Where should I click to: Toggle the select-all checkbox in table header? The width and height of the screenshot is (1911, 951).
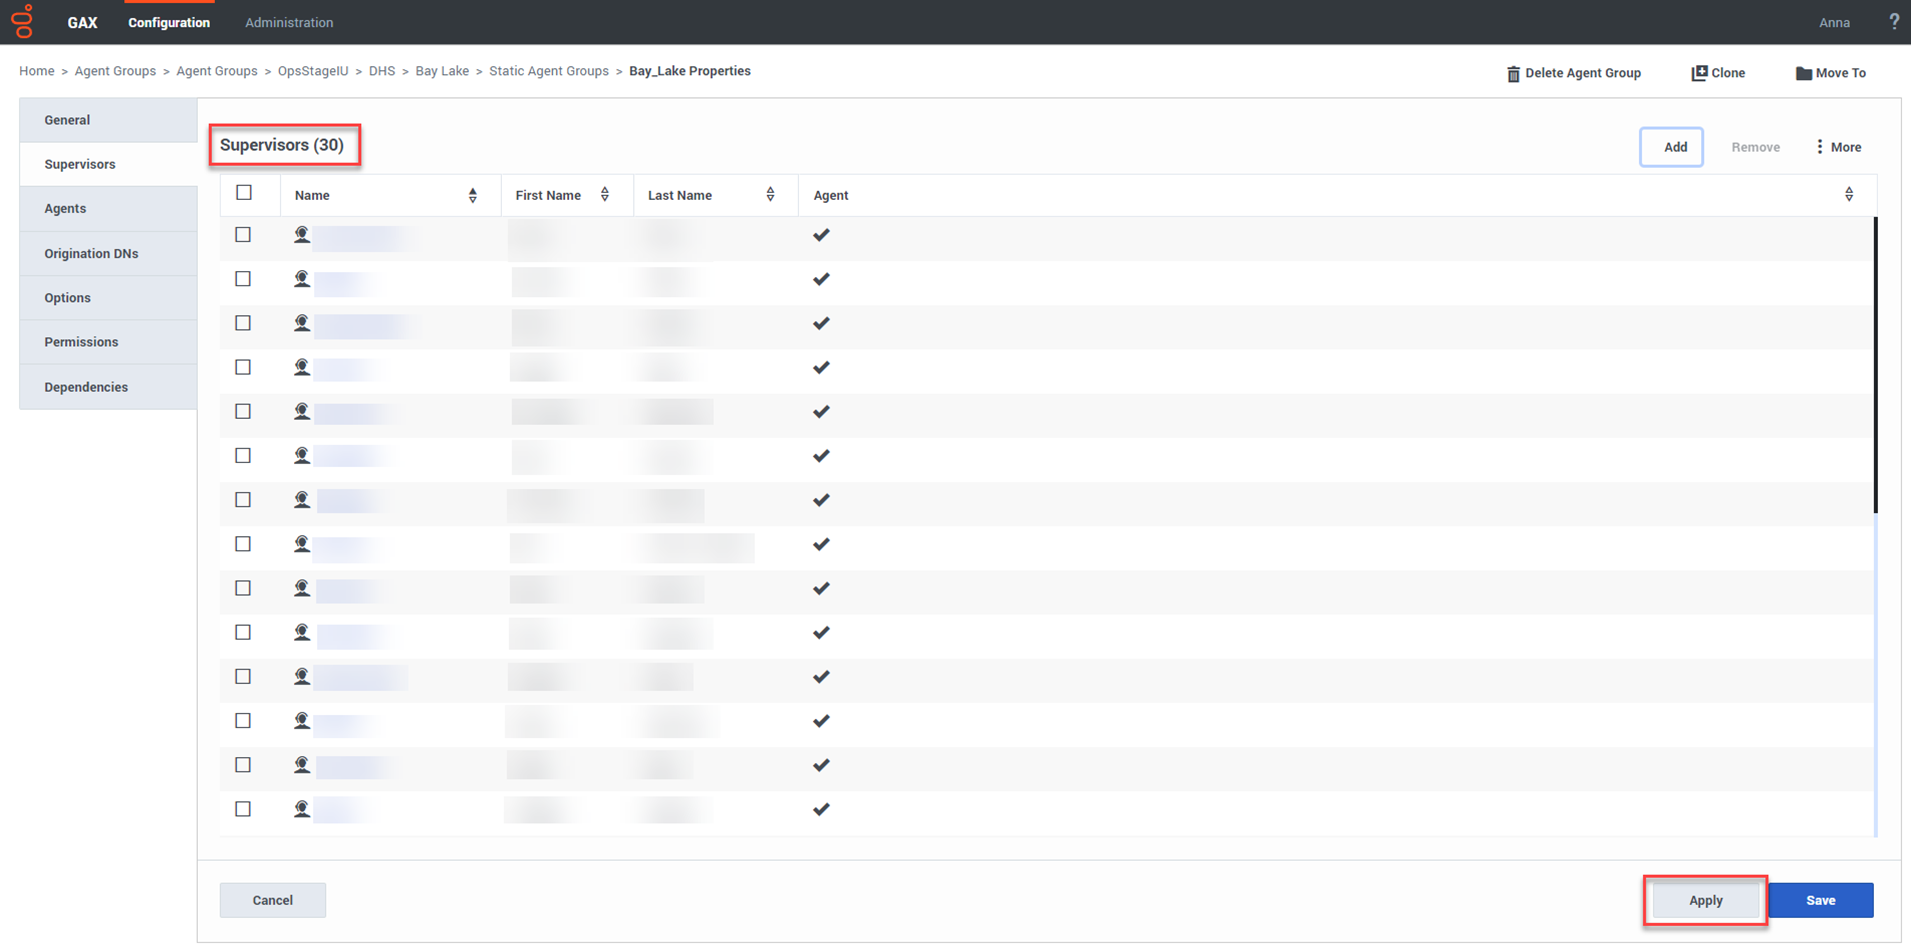(244, 193)
